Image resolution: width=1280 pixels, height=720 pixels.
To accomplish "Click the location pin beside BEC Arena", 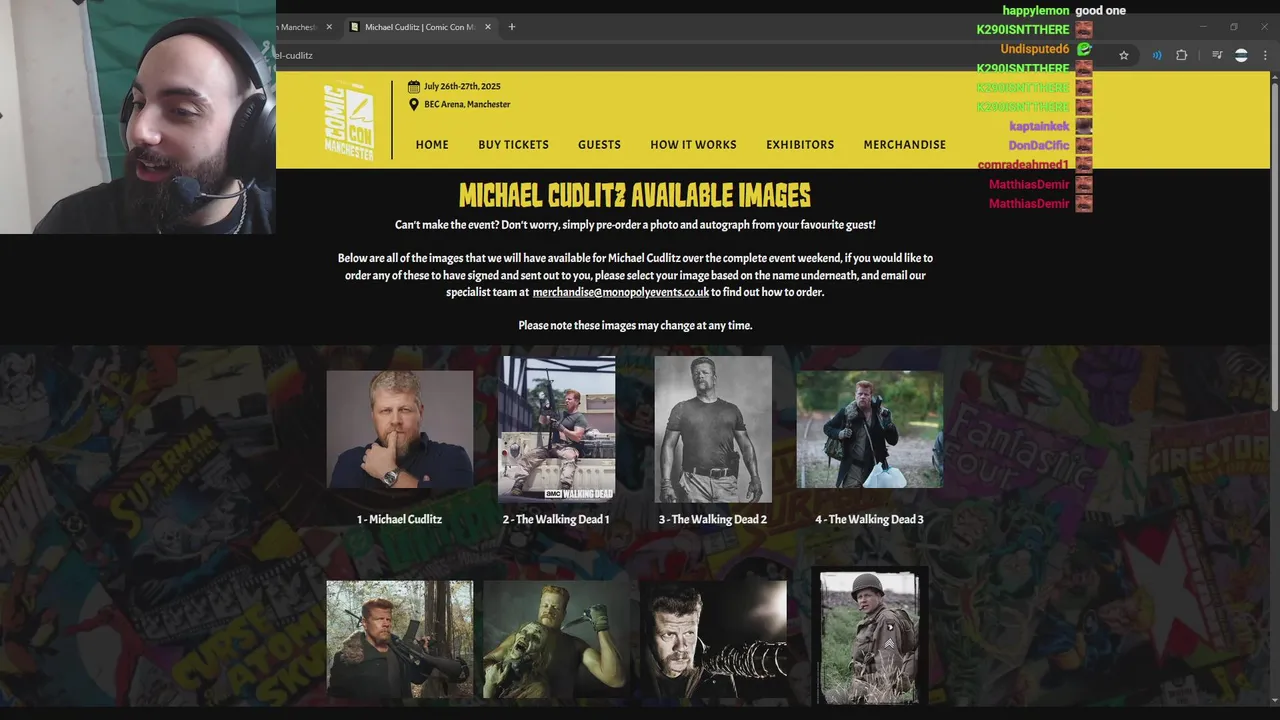I will pos(414,104).
